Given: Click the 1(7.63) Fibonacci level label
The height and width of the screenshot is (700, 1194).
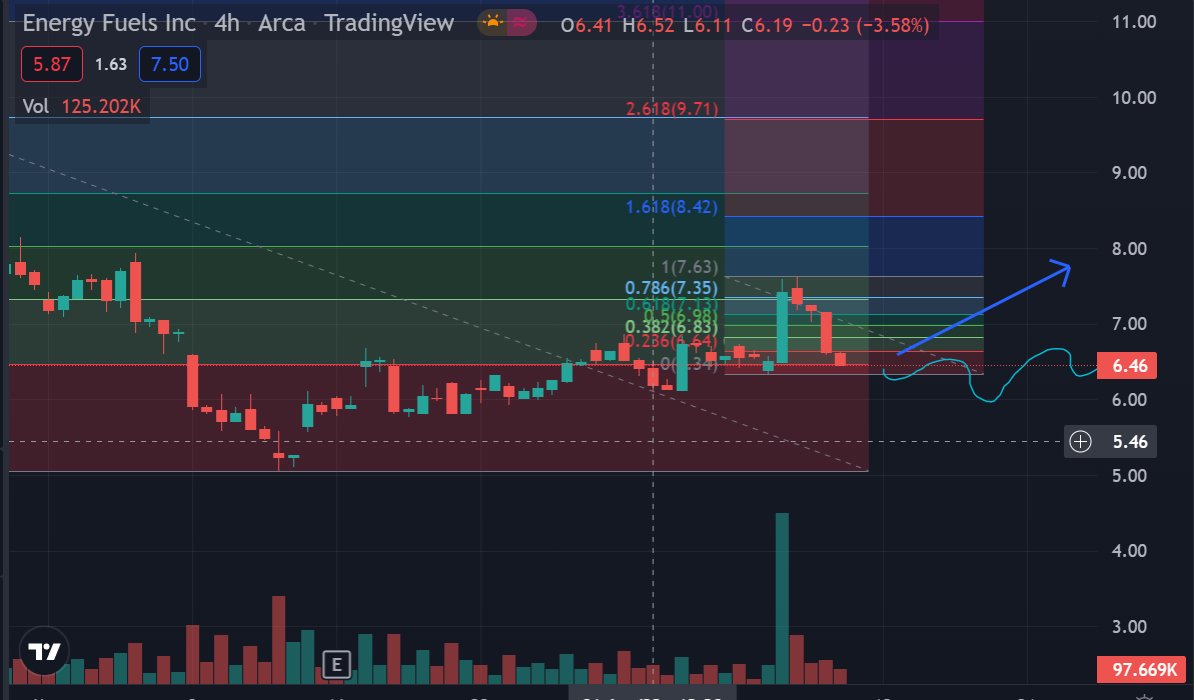Looking at the screenshot, I should click(x=690, y=267).
